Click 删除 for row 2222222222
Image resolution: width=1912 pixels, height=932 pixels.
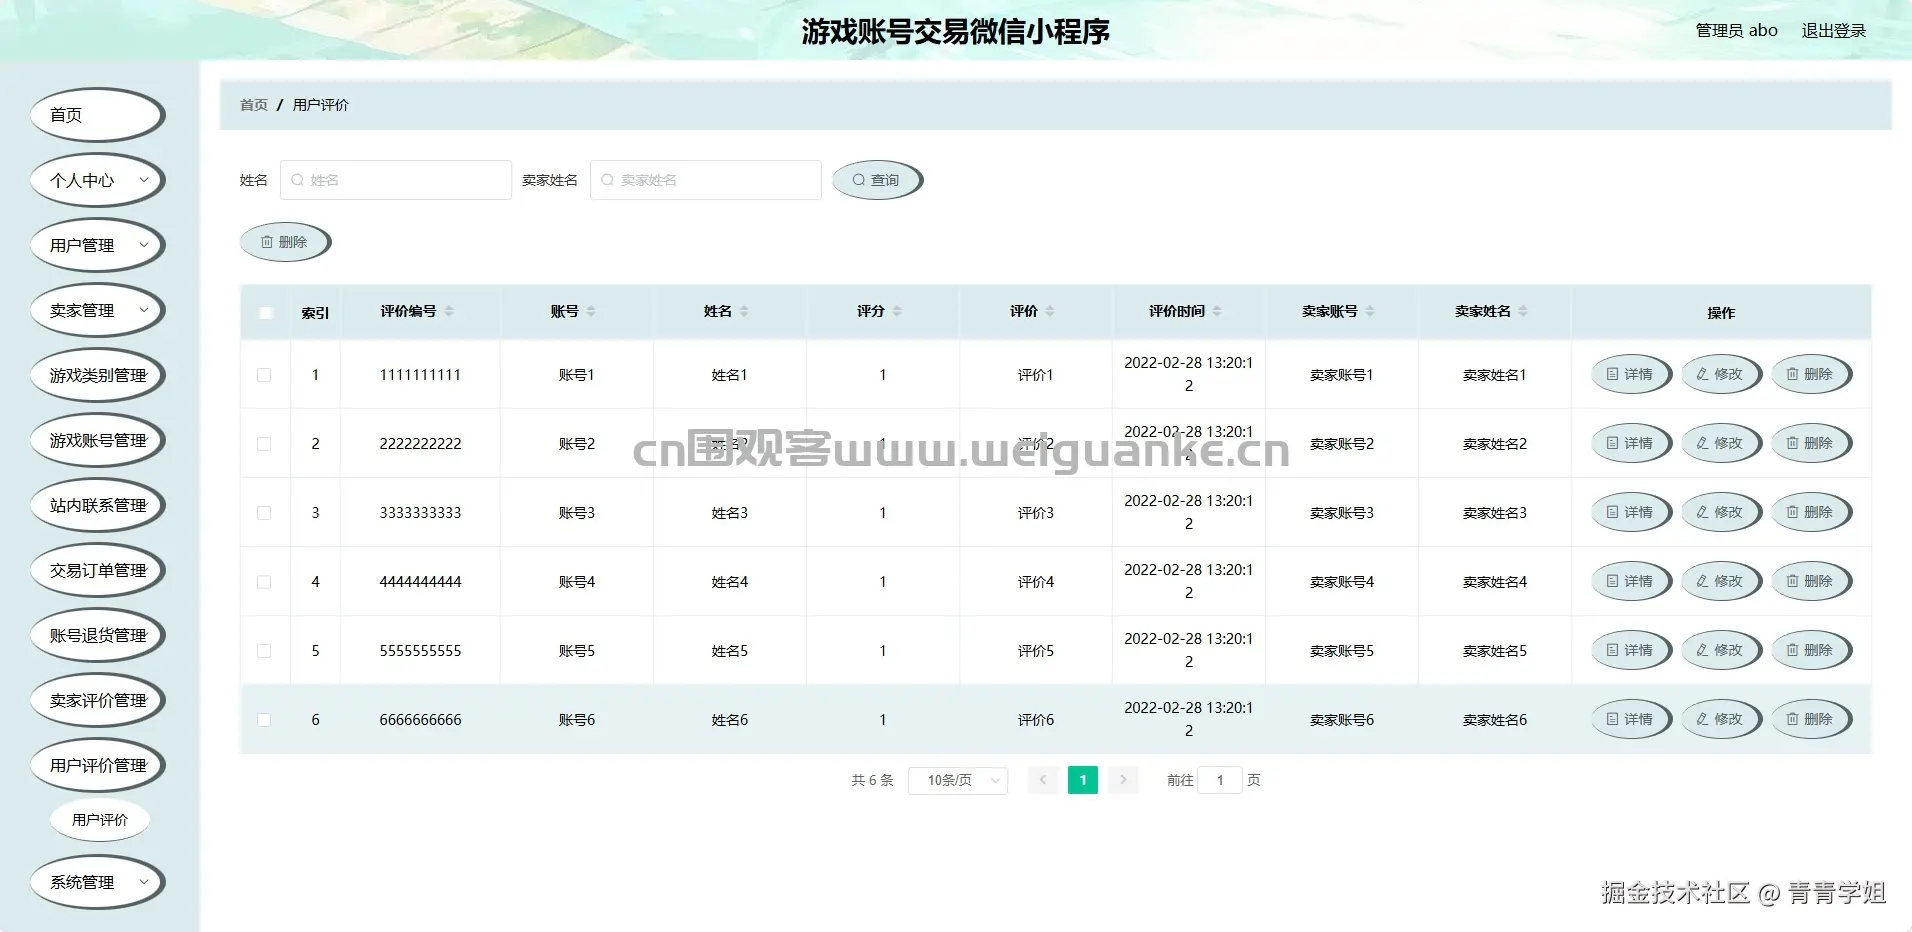(x=1811, y=443)
